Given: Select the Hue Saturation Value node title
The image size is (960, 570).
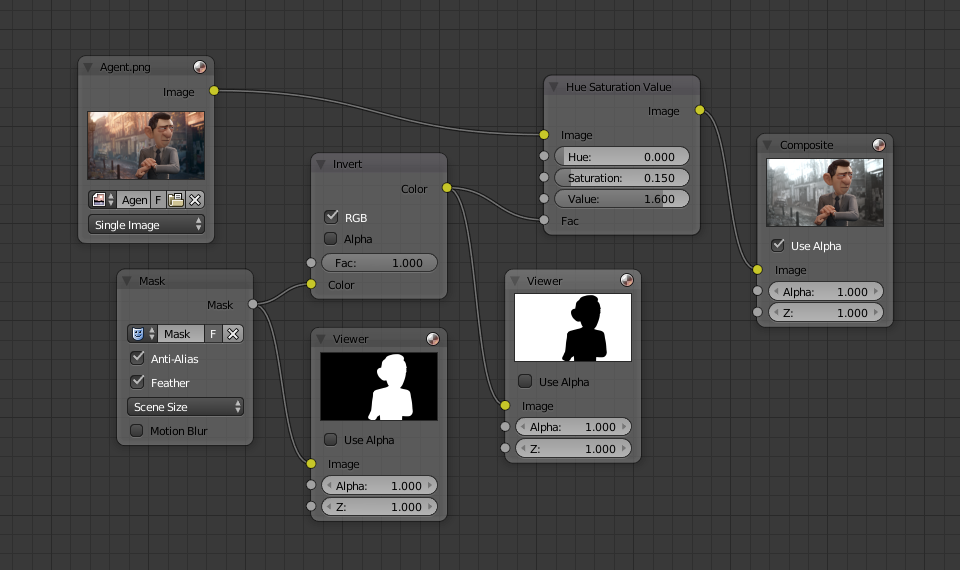Looking at the screenshot, I should click(x=618, y=87).
